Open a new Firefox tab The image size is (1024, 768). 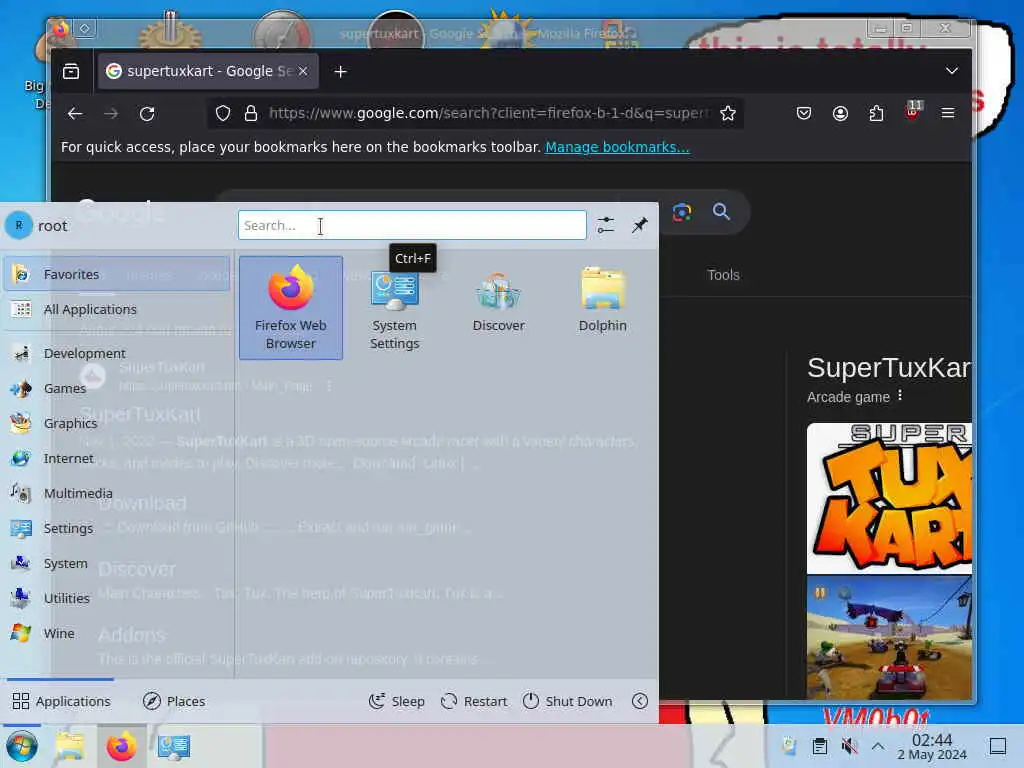pyautogui.click(x=340, y=72)
